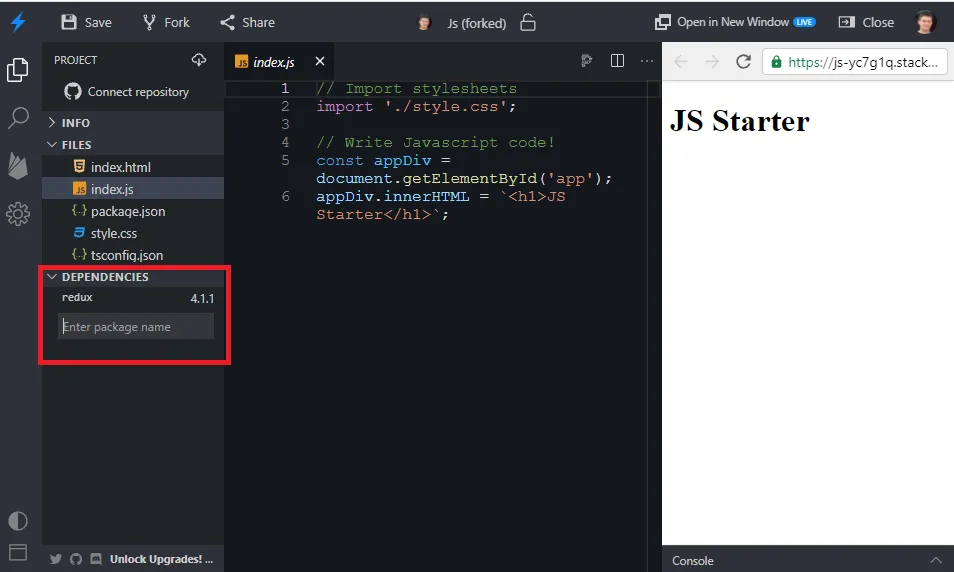This screenshot has height=572, width=954.
Task: Open the Explorer files sidebar icon
Action: pyautogui.click(x=18, y=70)
